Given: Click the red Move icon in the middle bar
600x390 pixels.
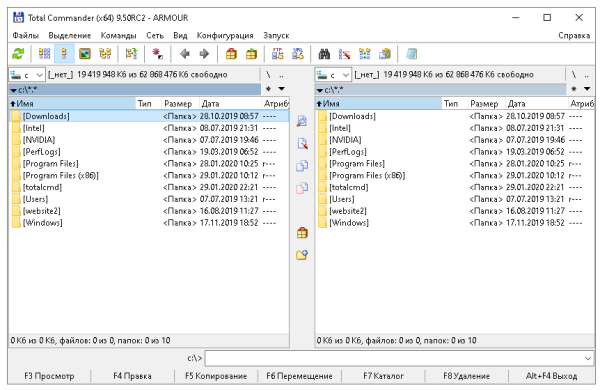Looking at the screenshot, I should tap(302, 188).
